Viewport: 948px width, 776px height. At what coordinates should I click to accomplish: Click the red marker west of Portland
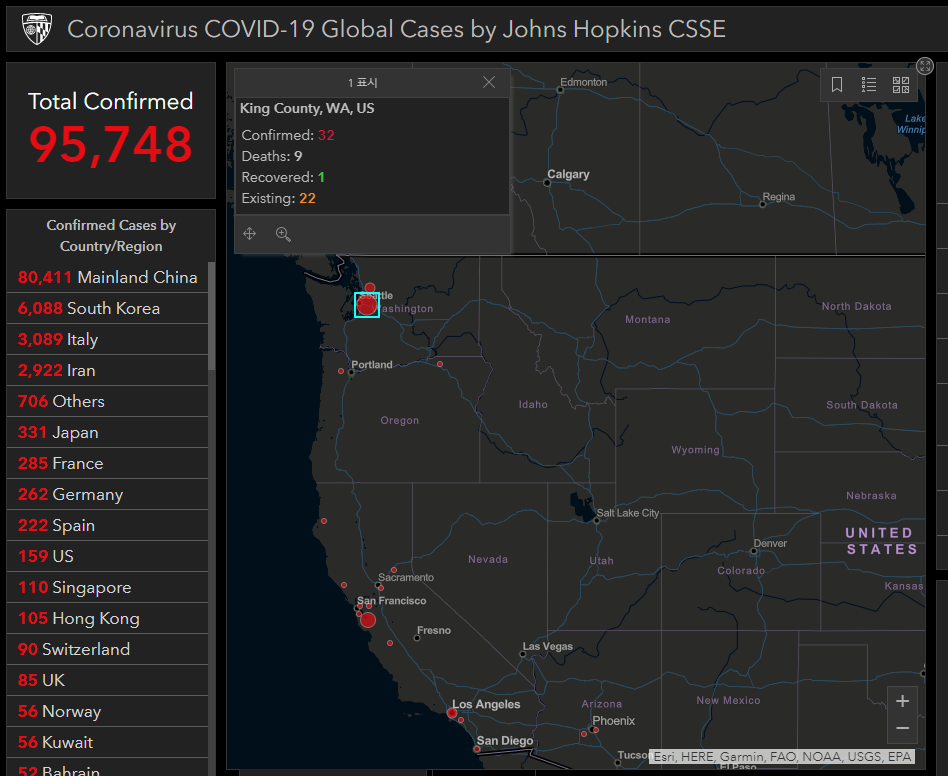341,371
